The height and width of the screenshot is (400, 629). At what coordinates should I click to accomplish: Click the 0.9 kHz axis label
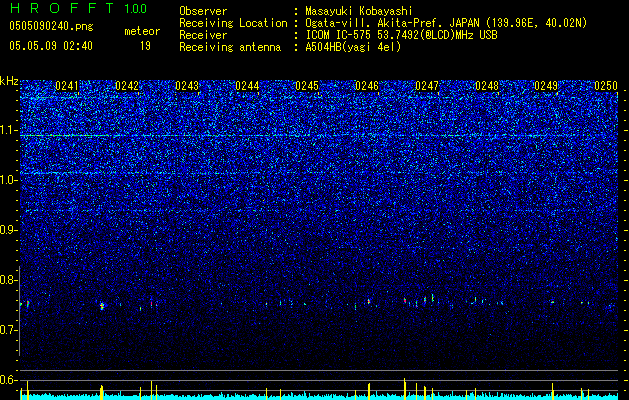coord(8,230)
